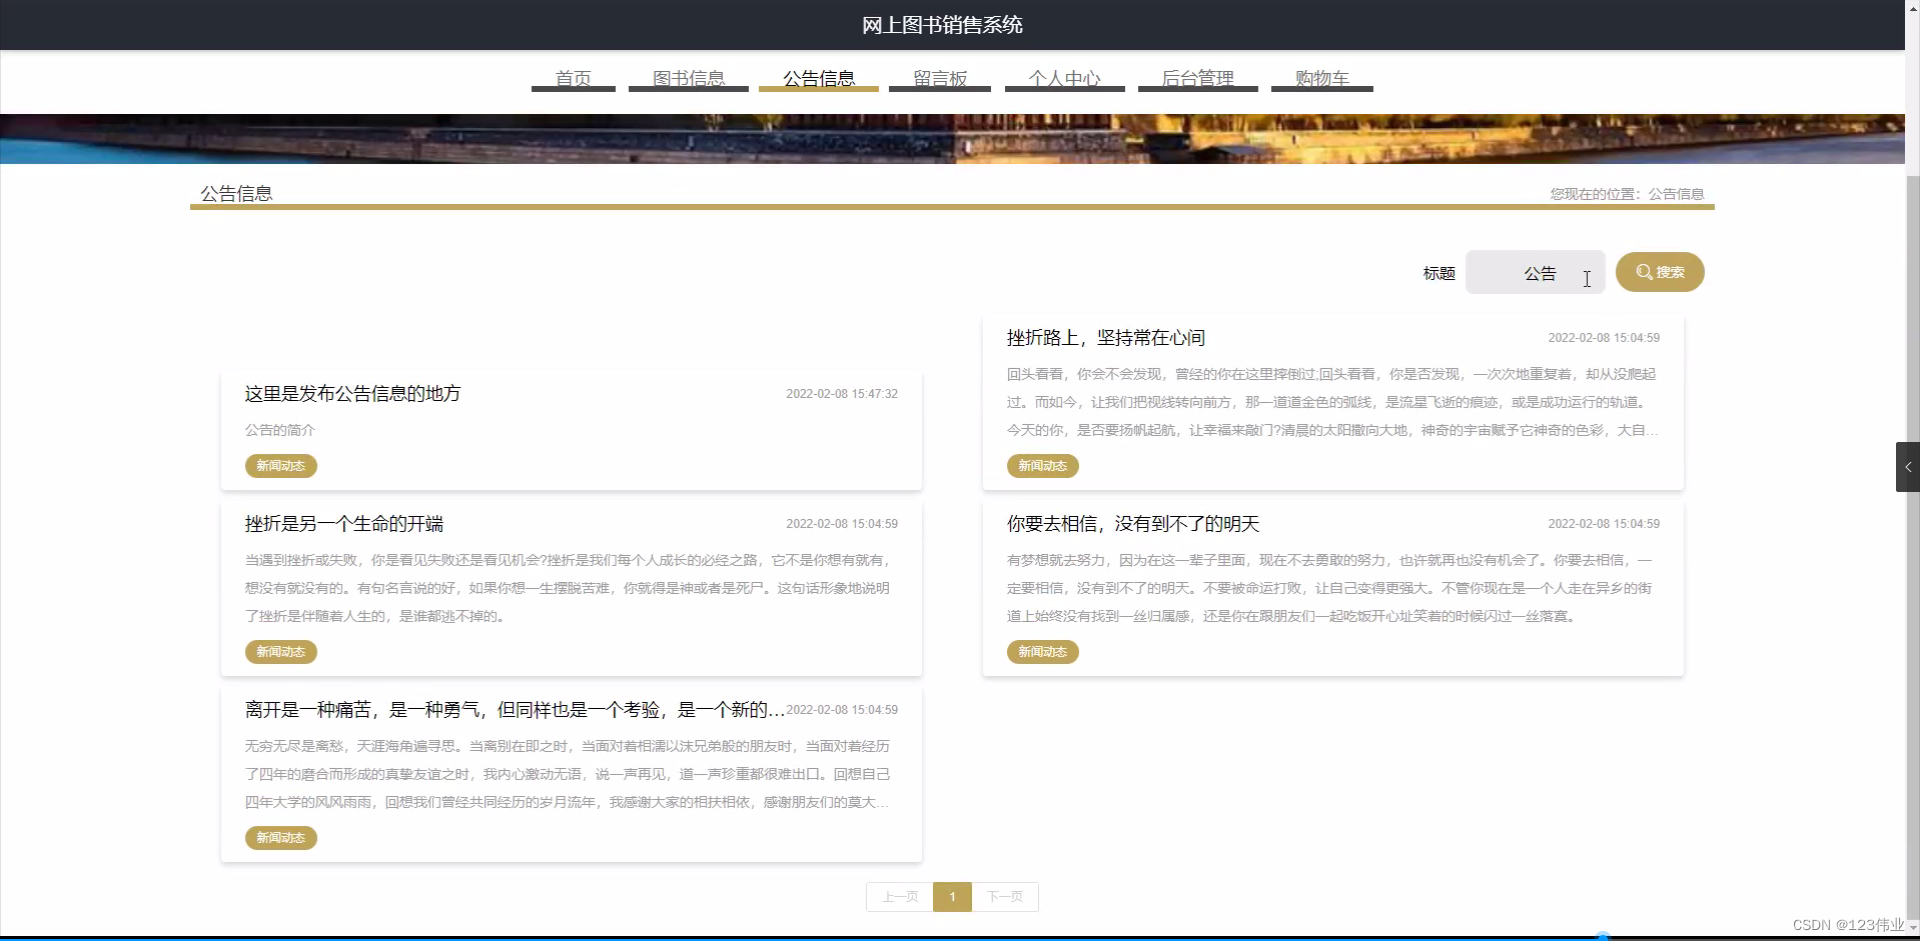
Task: Click the magnifier icon on the 搜索 button
Action: point(1642,272)
